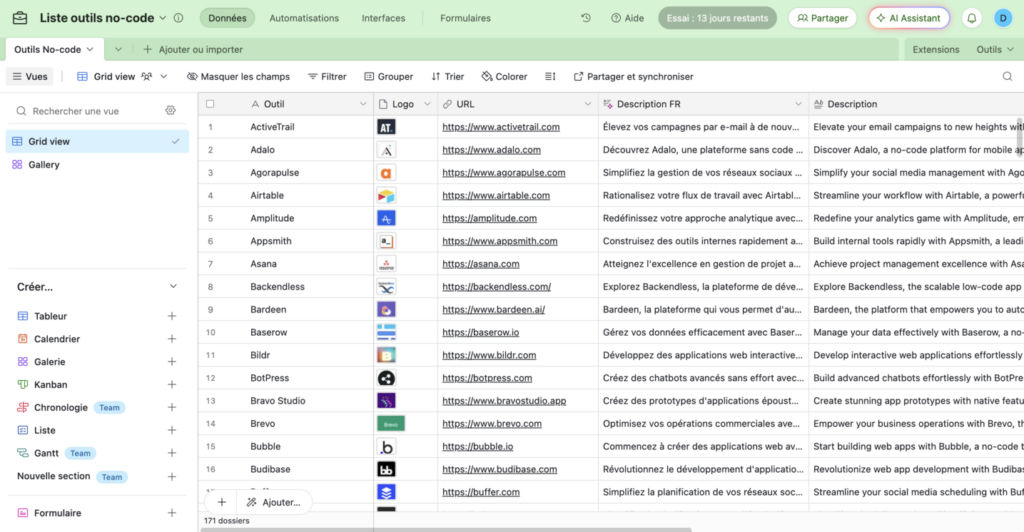
Task: Expand the tables list chevron
Action: pos(118,50)
